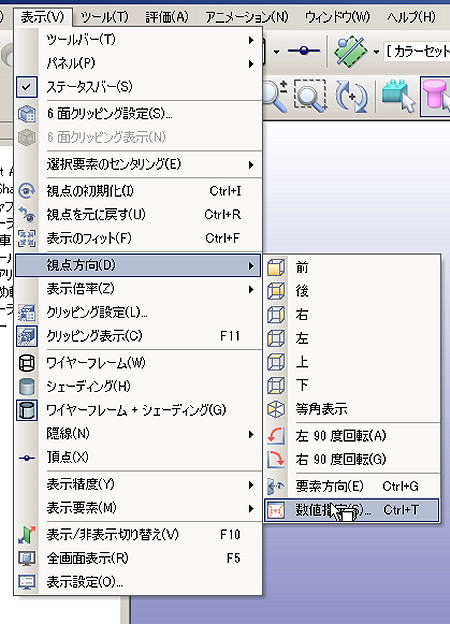Select 等角表示 isometric view
Image resolution: width=450 pixels, height=624 pixels.
pyautogui.click(x=352, y=409)
